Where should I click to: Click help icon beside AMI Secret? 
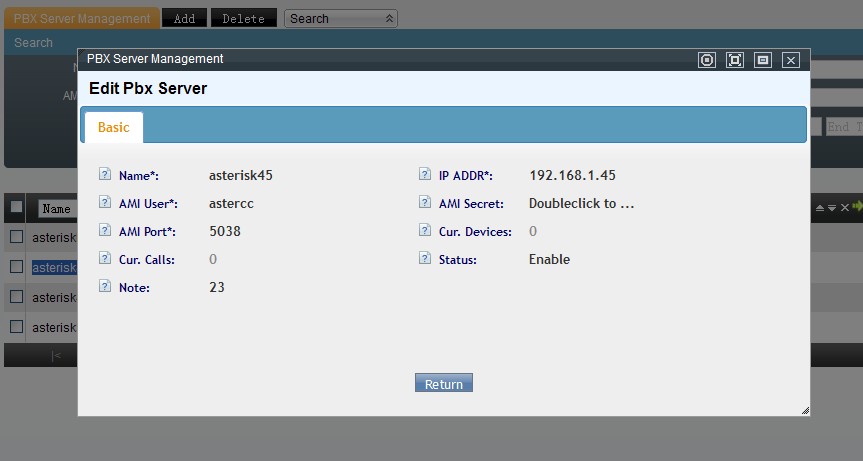coord(425,203)
